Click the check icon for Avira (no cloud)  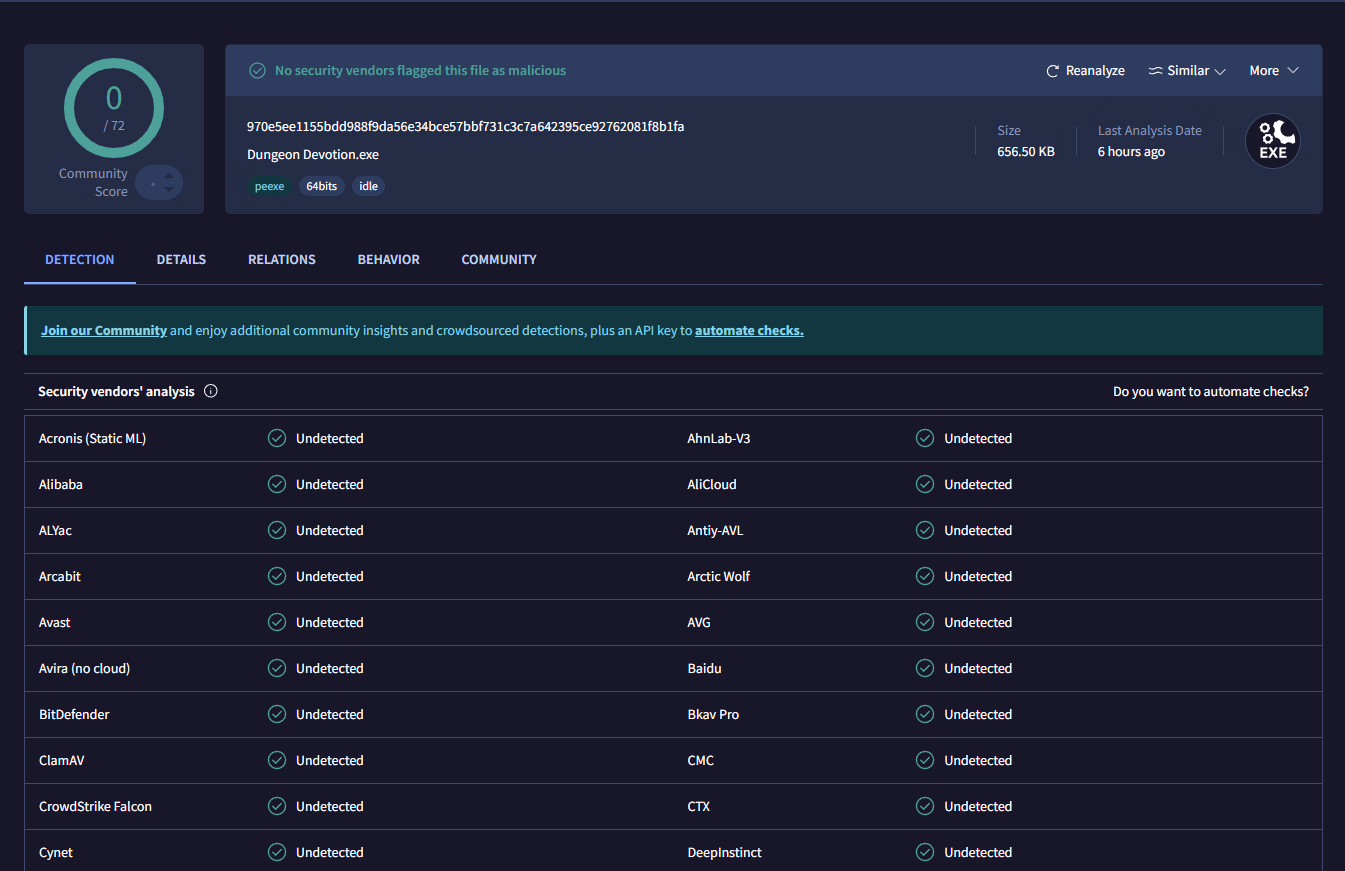tap(277, 668)
